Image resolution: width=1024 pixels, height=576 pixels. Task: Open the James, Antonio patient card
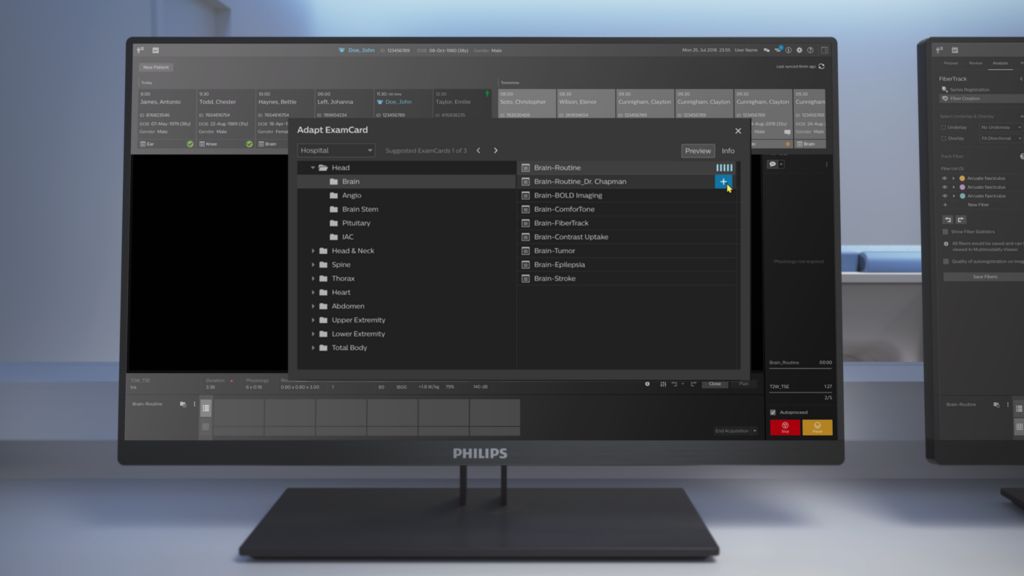(x=167, y=119)
